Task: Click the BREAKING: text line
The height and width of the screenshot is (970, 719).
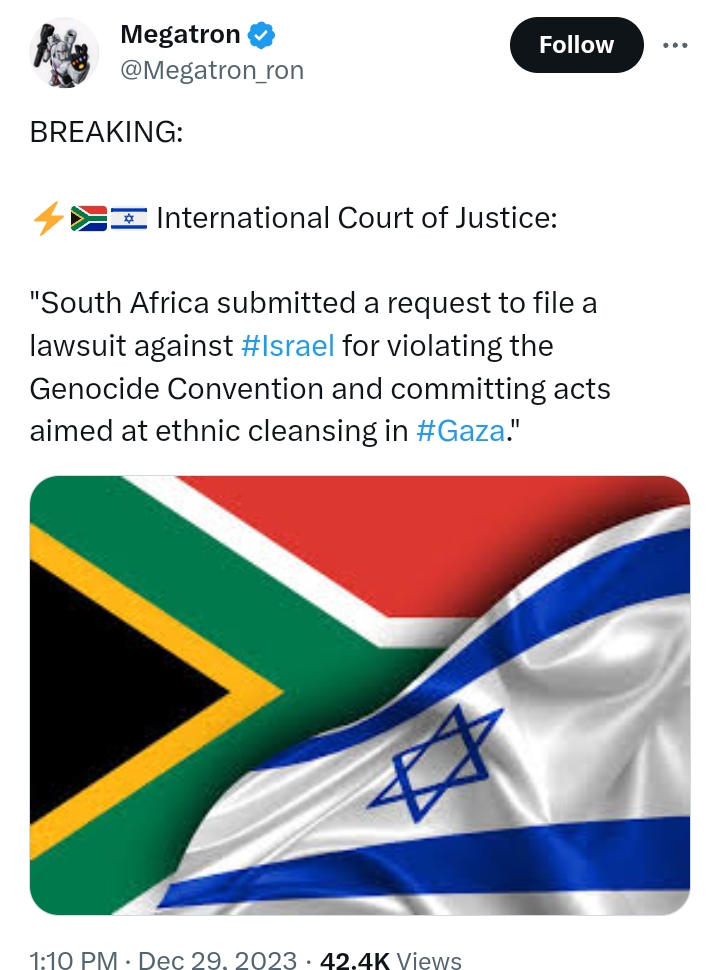Action: [106, 132]
